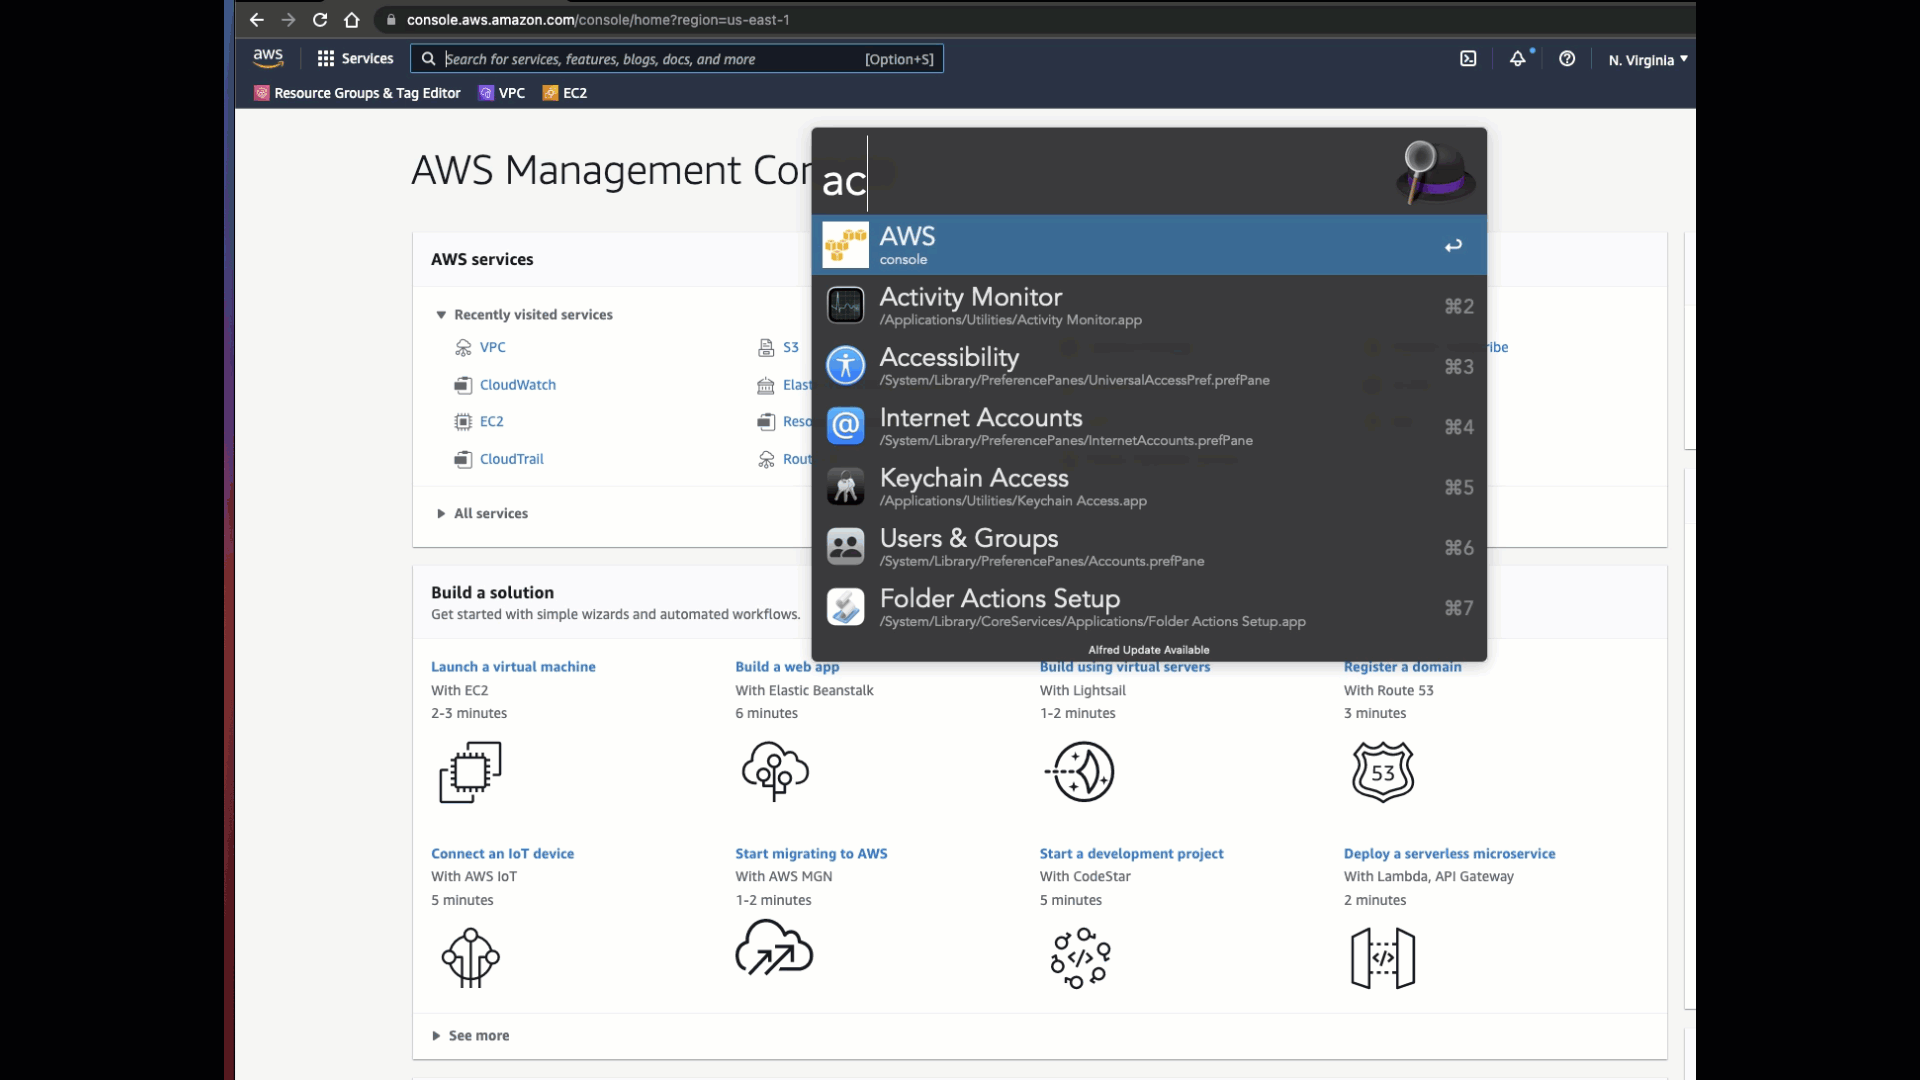Select Keychain Access result in Alfred
Viewport: 1920px width, 1080px height.
pos(1149,487)
